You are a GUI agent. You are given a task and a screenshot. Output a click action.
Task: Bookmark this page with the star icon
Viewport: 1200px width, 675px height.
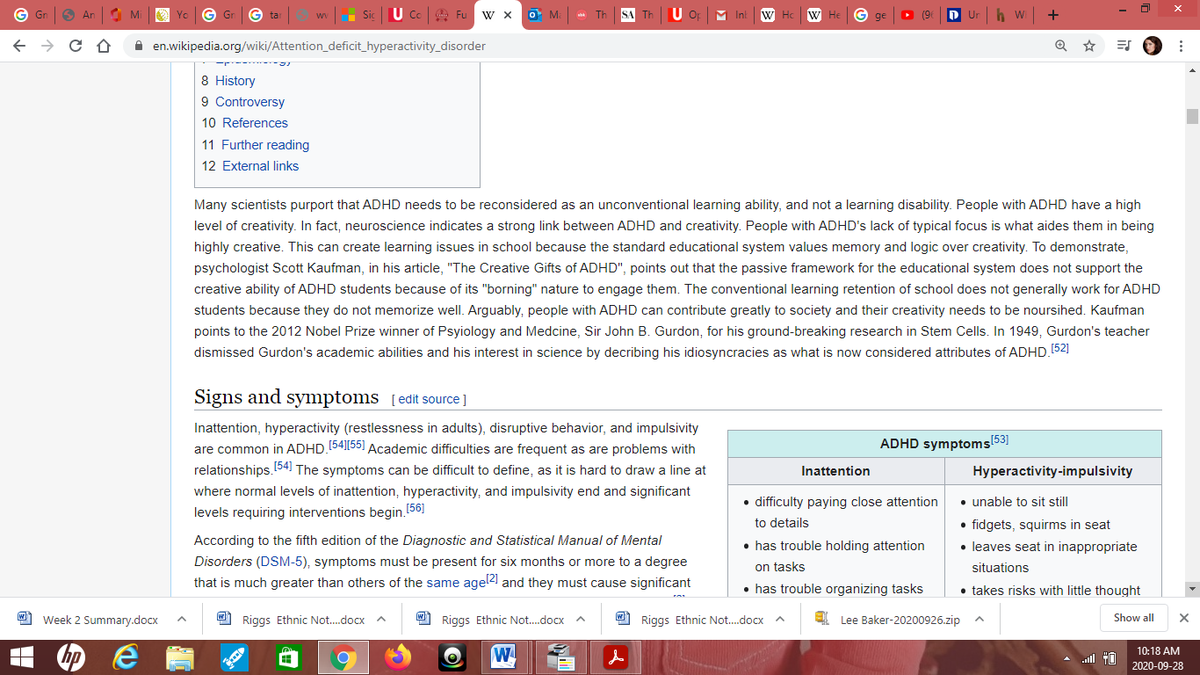point(1091,46)
